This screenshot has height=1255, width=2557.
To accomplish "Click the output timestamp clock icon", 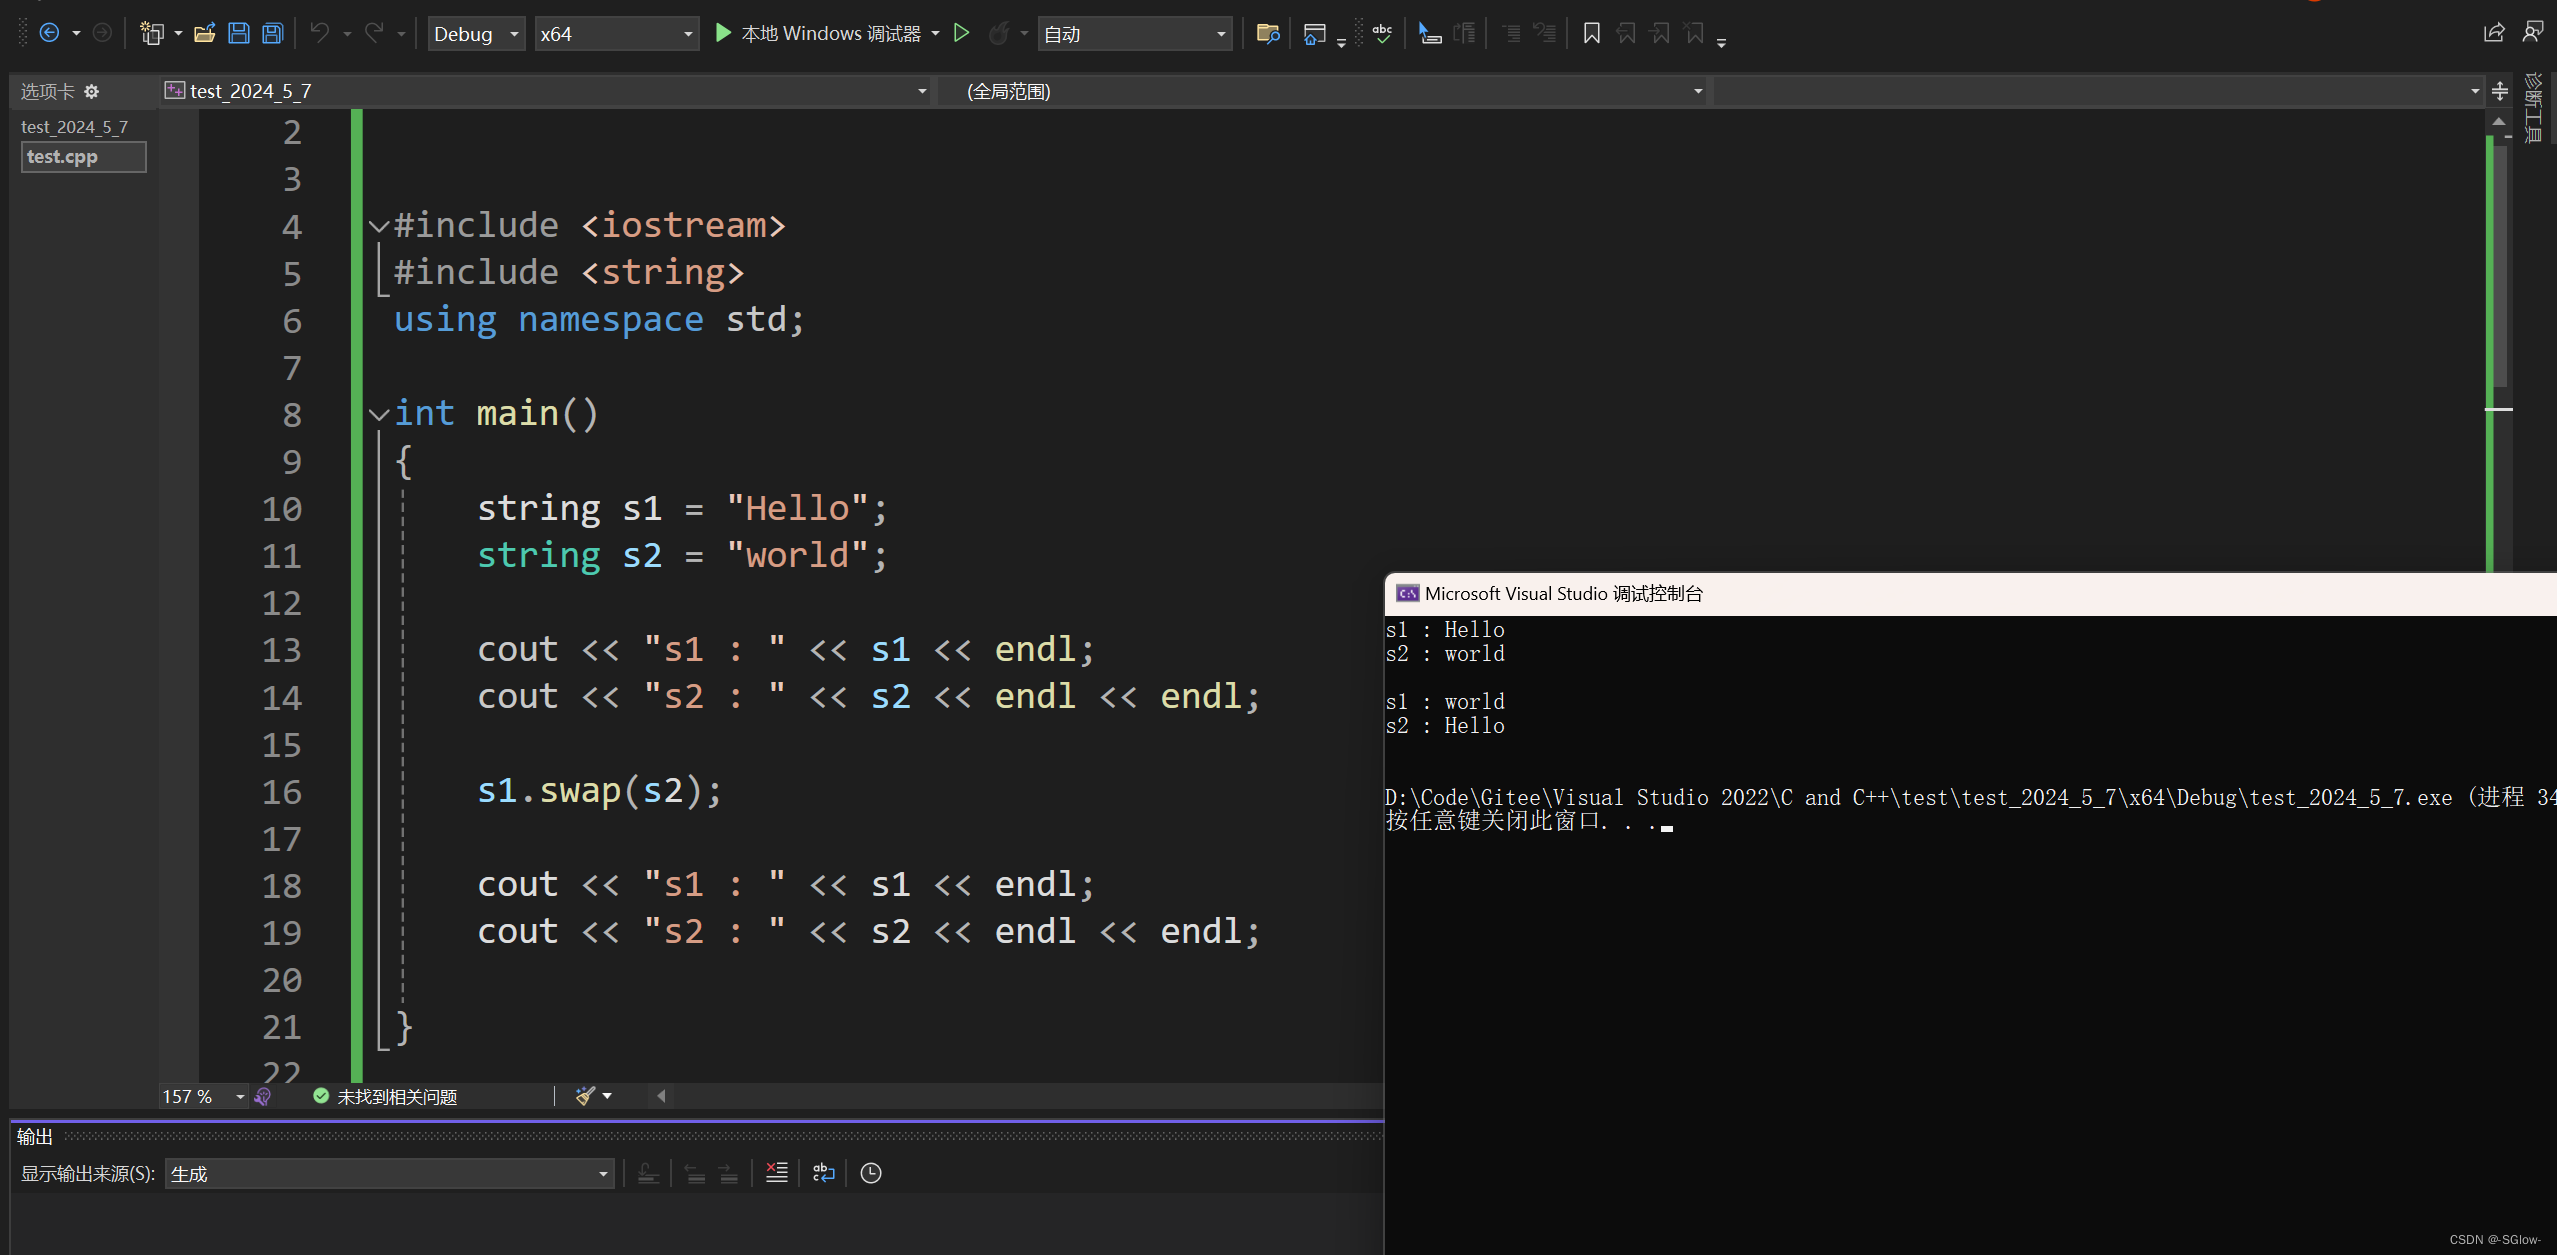I will [x=871, y=1173].
